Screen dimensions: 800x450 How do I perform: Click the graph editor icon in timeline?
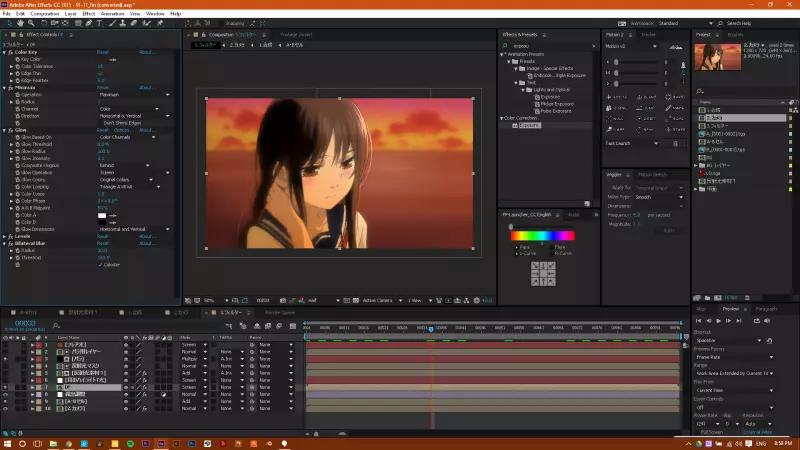tap(293, 326)
